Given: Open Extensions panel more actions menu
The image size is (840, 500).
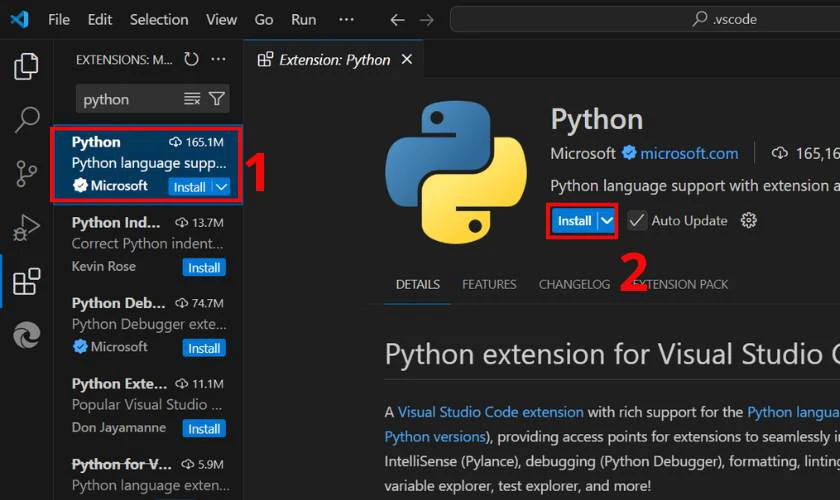Looking at the screenshot, I should 218,59.
